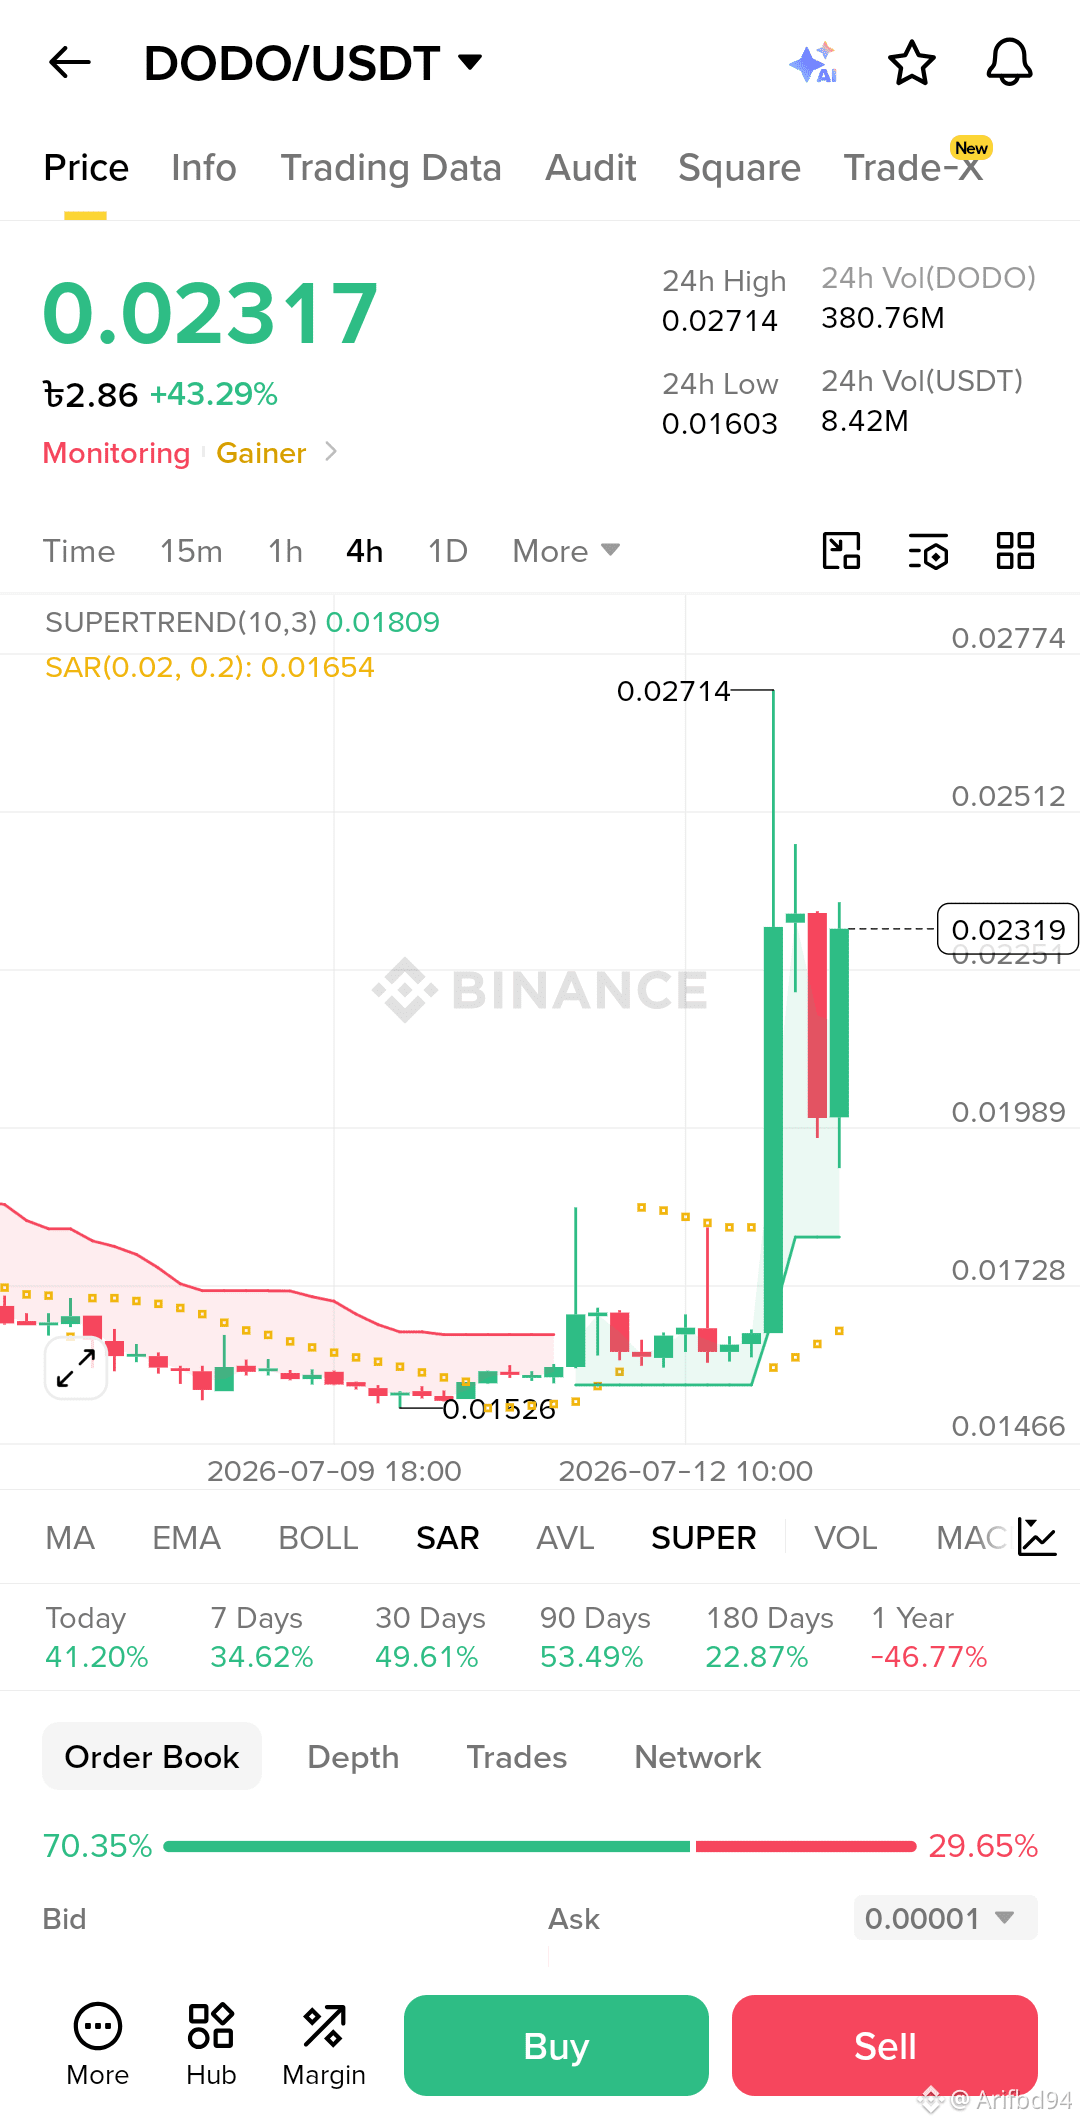Open the Audit tab
Viewport: 1080px width, 2125px height.
point(591,168)
